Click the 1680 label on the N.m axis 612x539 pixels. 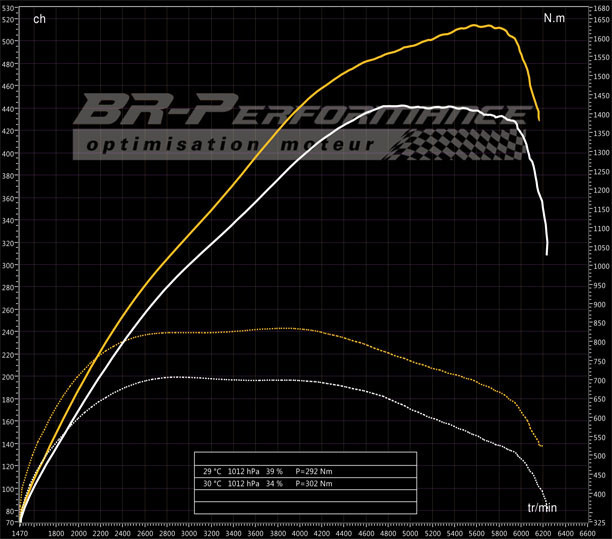pos(599,8)
